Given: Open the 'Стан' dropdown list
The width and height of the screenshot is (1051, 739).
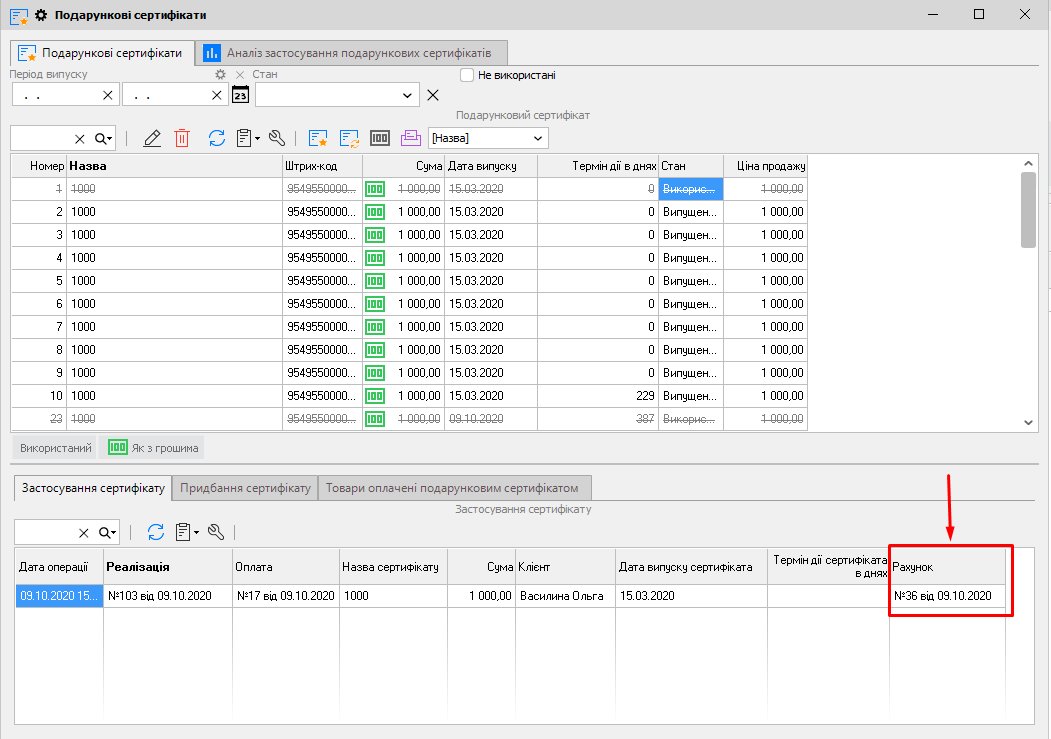Looking at the screenshot, I should pos(408,95).
